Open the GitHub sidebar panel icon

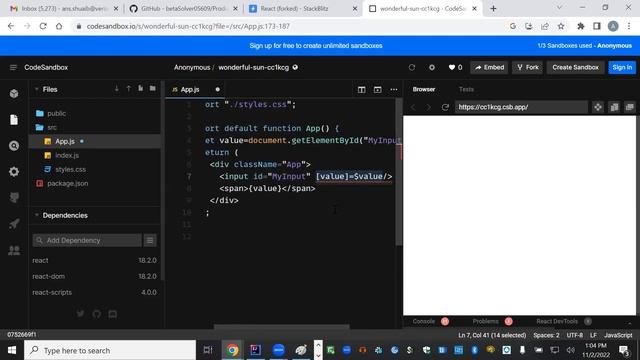click(14, 198)
